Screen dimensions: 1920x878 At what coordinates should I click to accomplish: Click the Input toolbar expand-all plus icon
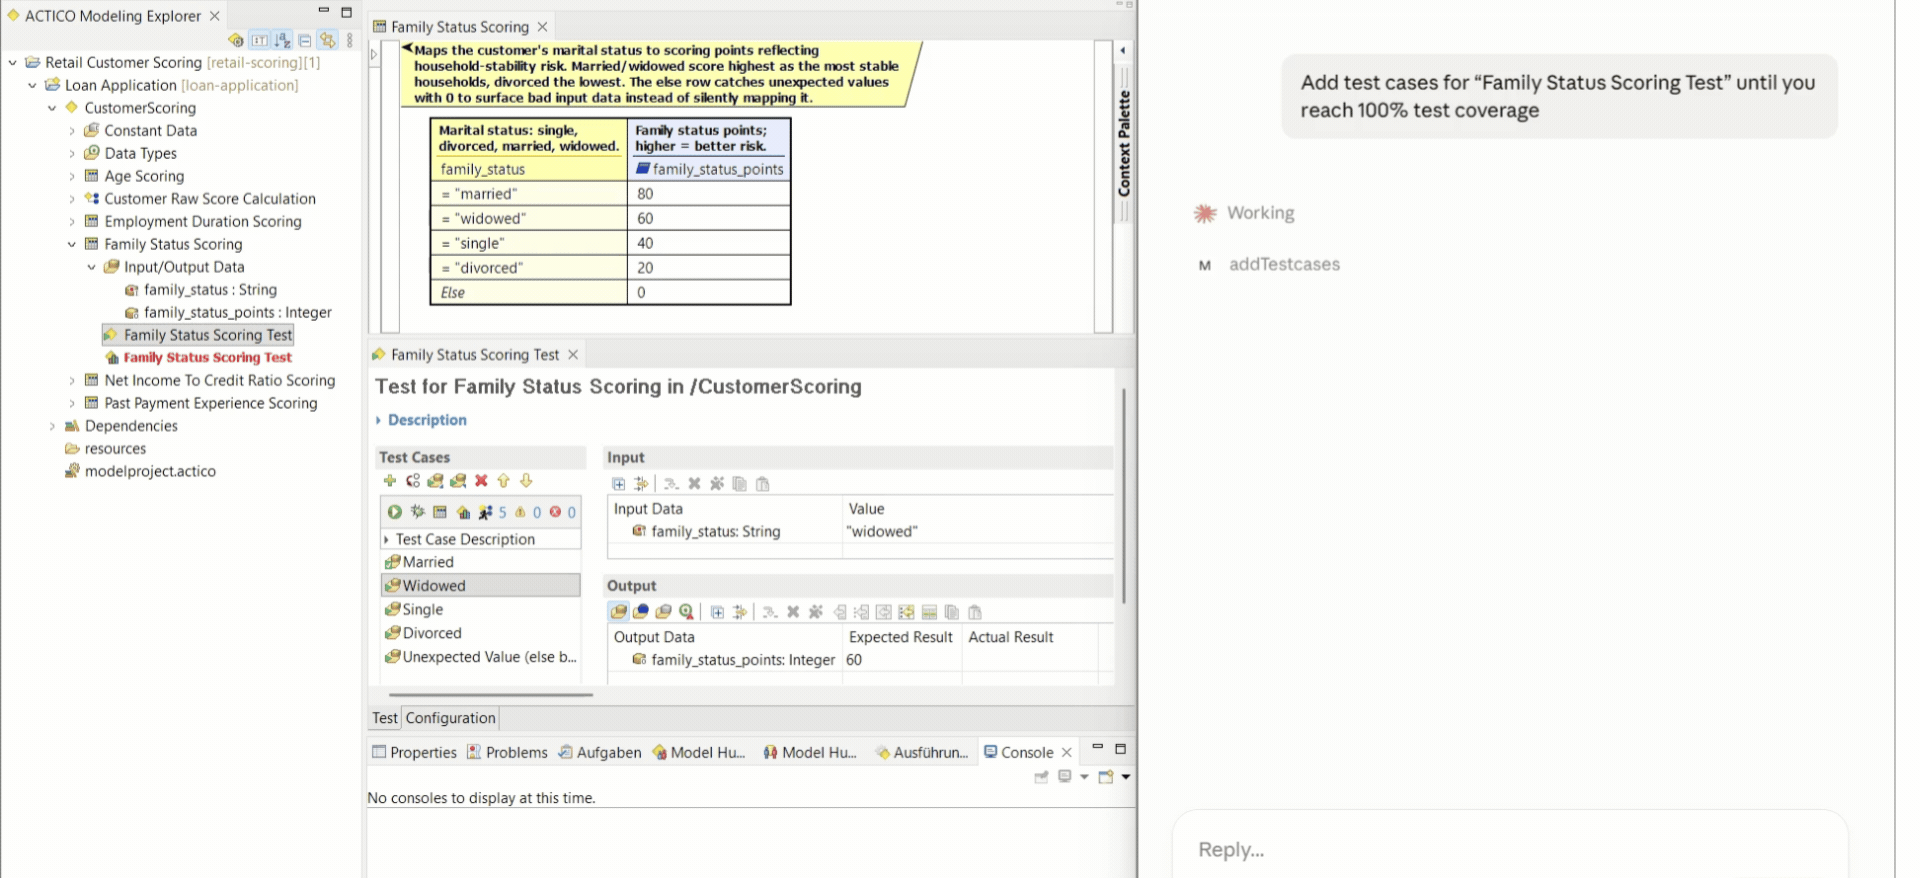(619, 484)
